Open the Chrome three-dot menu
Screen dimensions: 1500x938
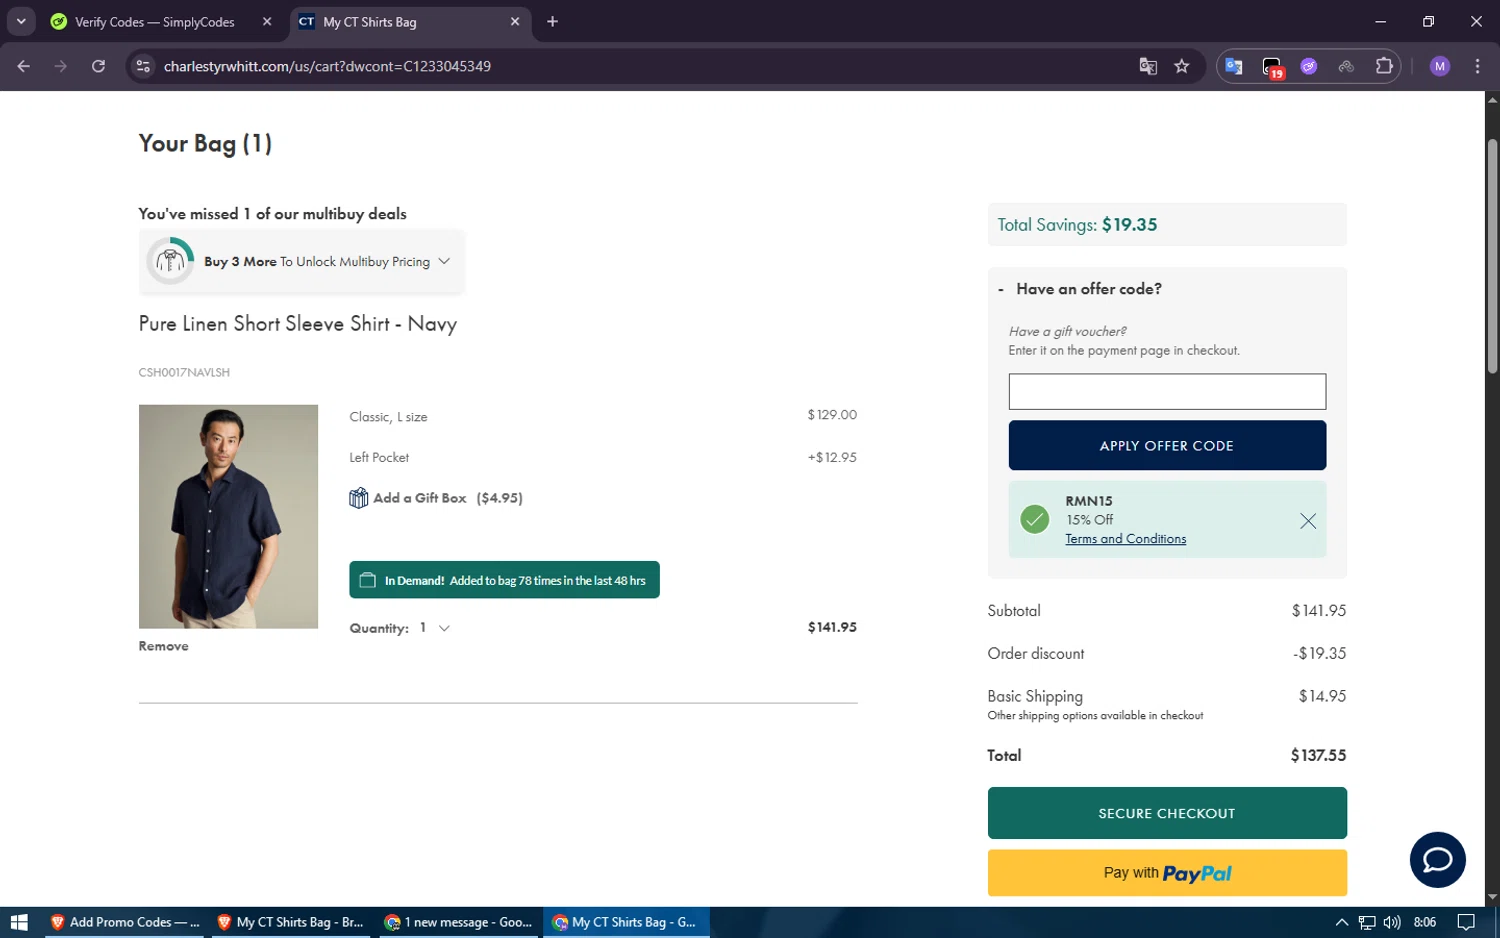pos(1477,66)
